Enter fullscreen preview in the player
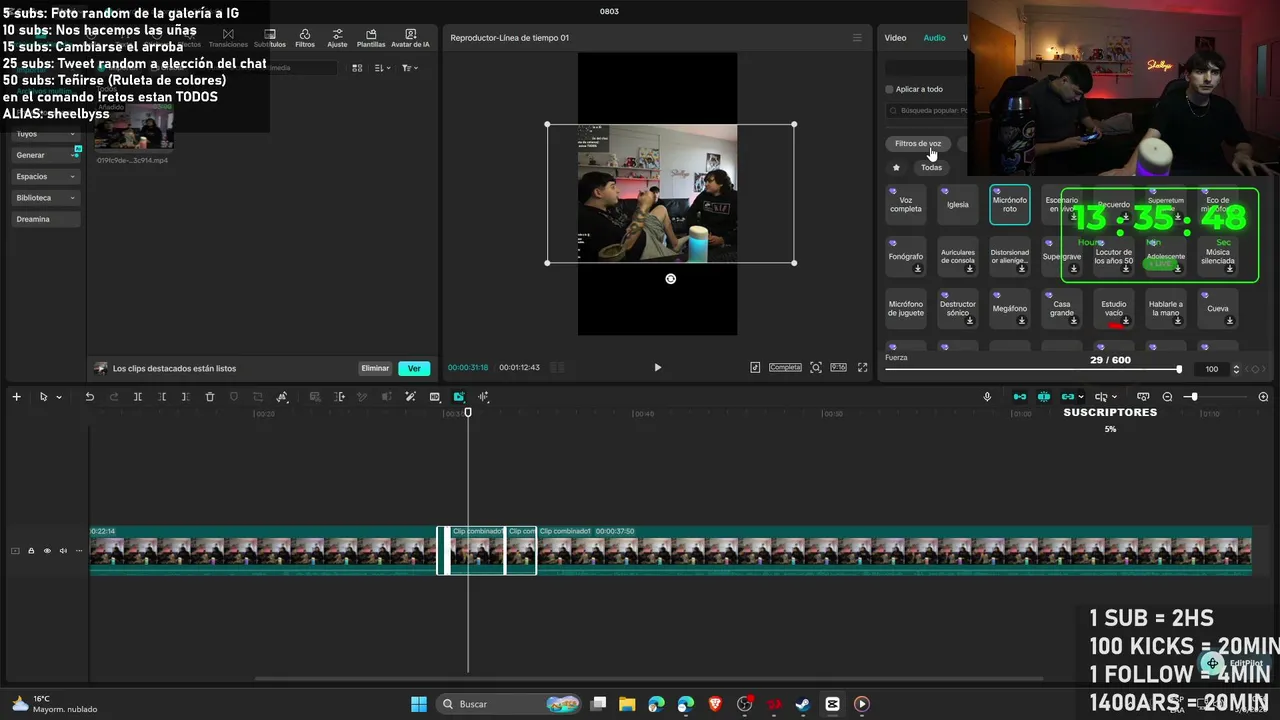The height and width of the screenshot is (720, 1280). click(x=863, y=367)
